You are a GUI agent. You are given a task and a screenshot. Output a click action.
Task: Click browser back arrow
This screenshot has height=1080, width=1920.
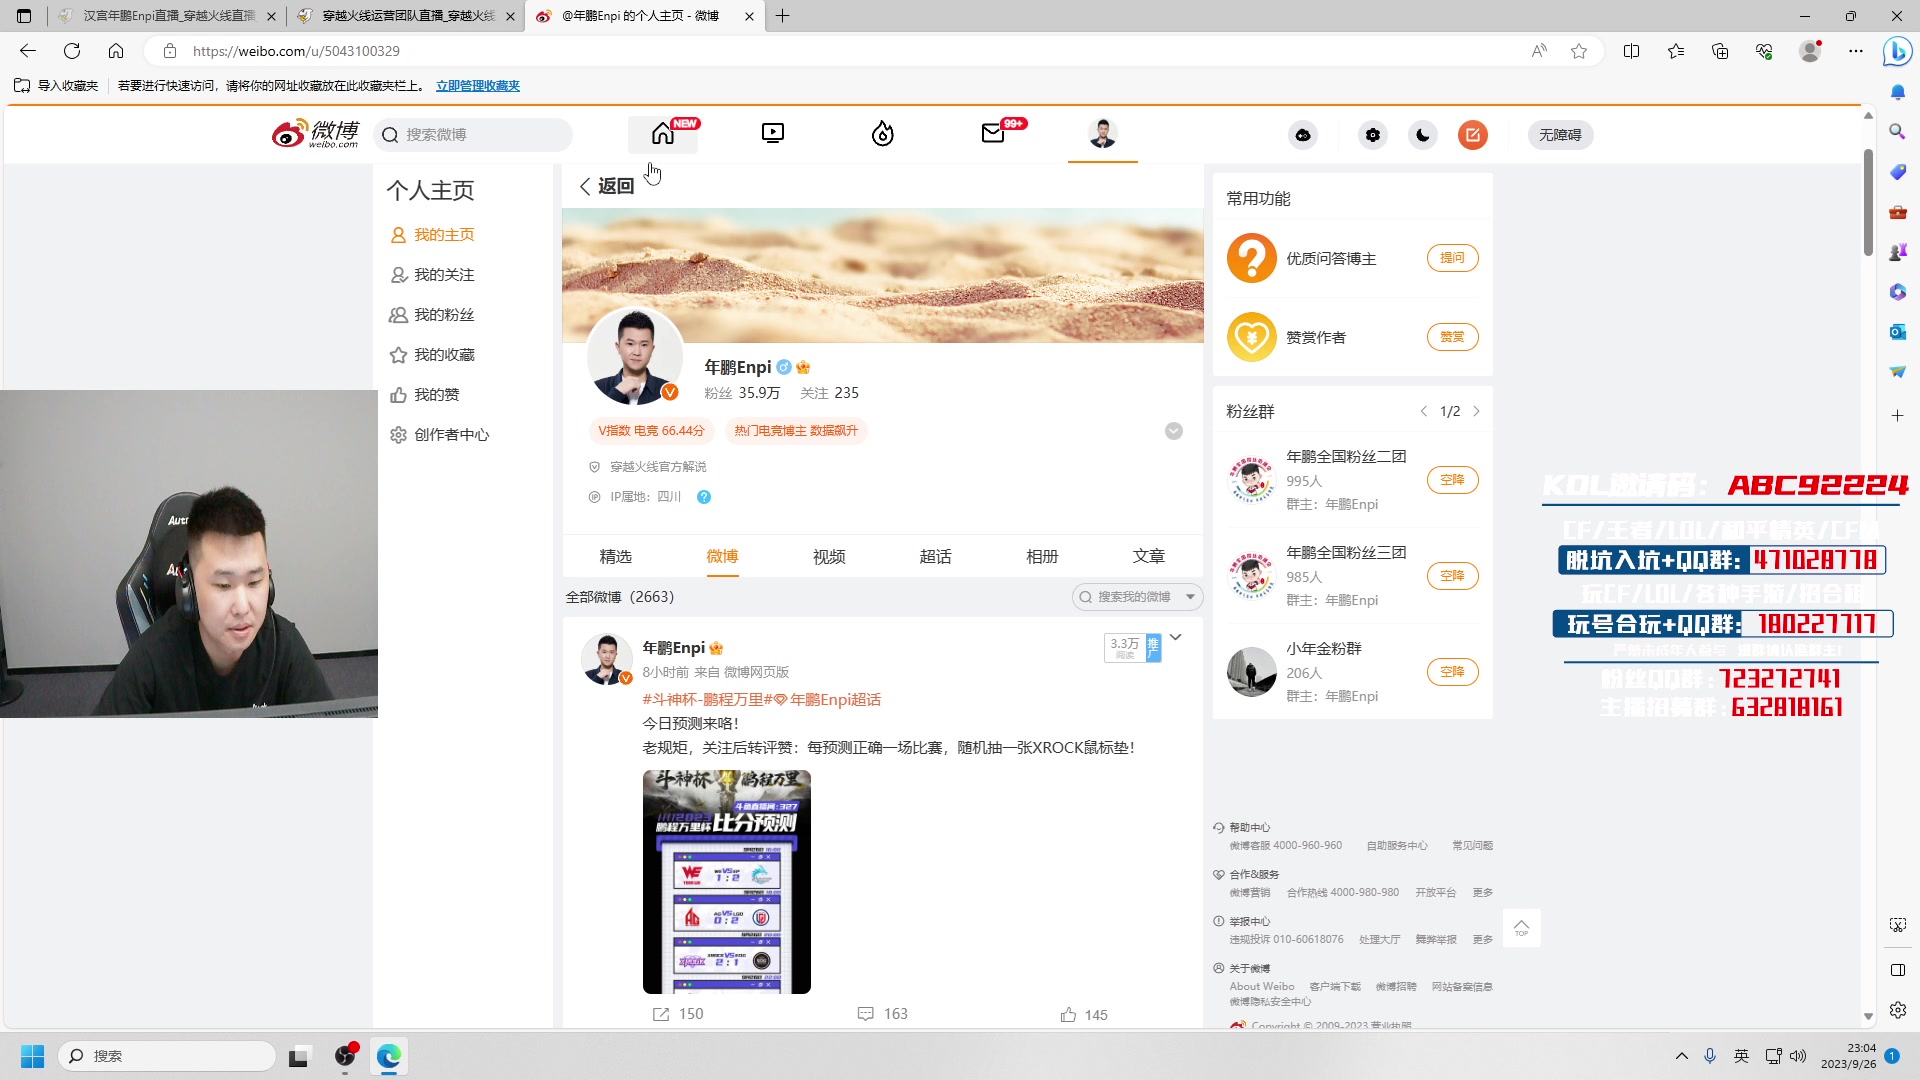coord(28,51)
